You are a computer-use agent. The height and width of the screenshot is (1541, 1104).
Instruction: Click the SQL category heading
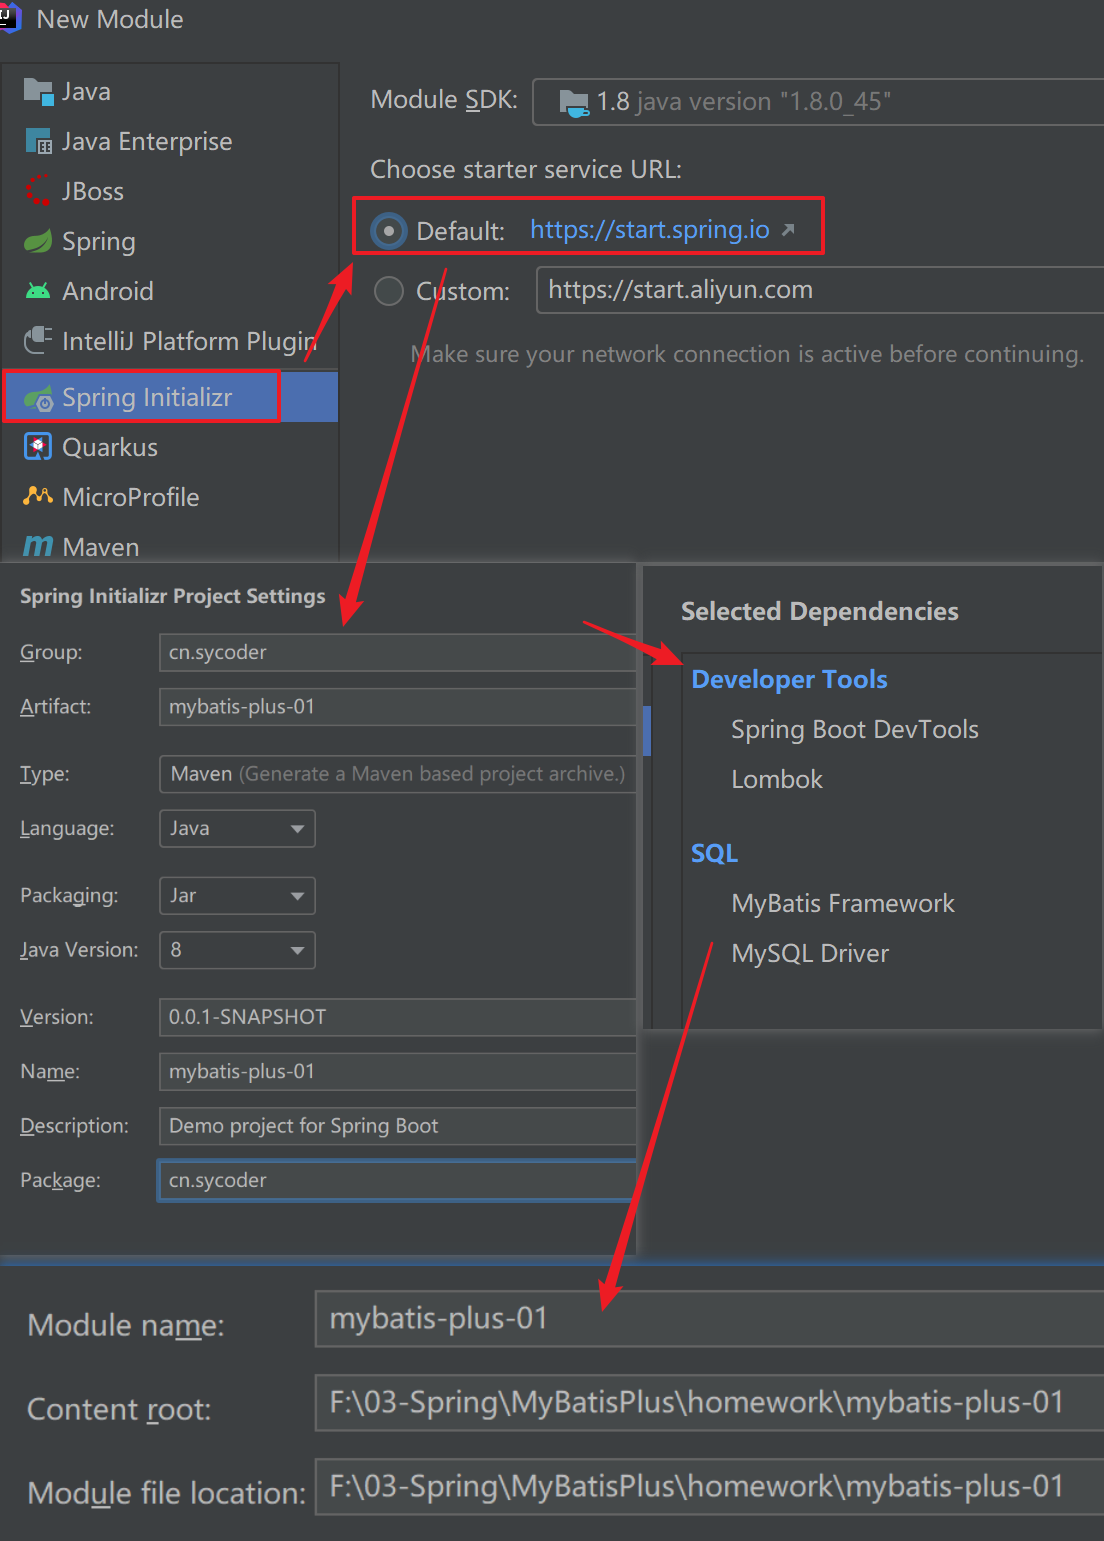click(714, 853)
